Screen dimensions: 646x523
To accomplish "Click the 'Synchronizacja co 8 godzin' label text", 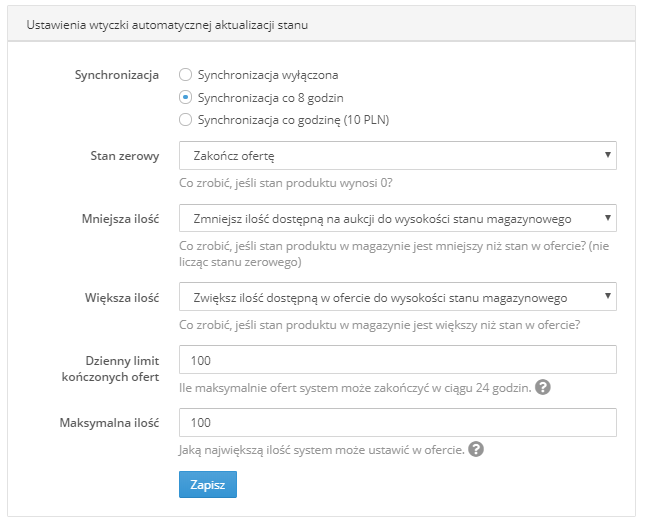I will [x=271, y=98].
